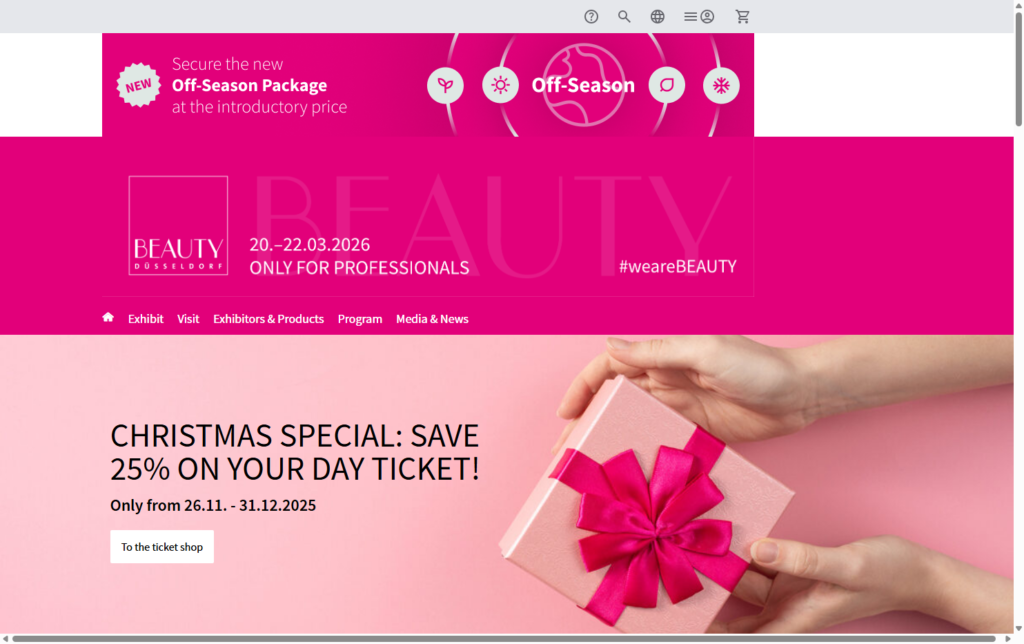The image size is (1024, 644).
Task: Click the BEAUTY Düsseldorf logo
Action: 178,225
